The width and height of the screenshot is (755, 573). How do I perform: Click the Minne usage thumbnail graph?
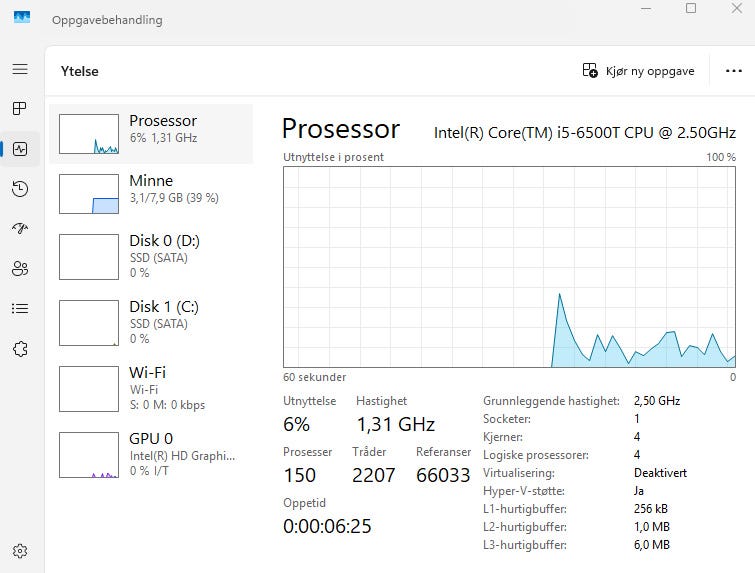pyautogui.click(x=89, y=194)
